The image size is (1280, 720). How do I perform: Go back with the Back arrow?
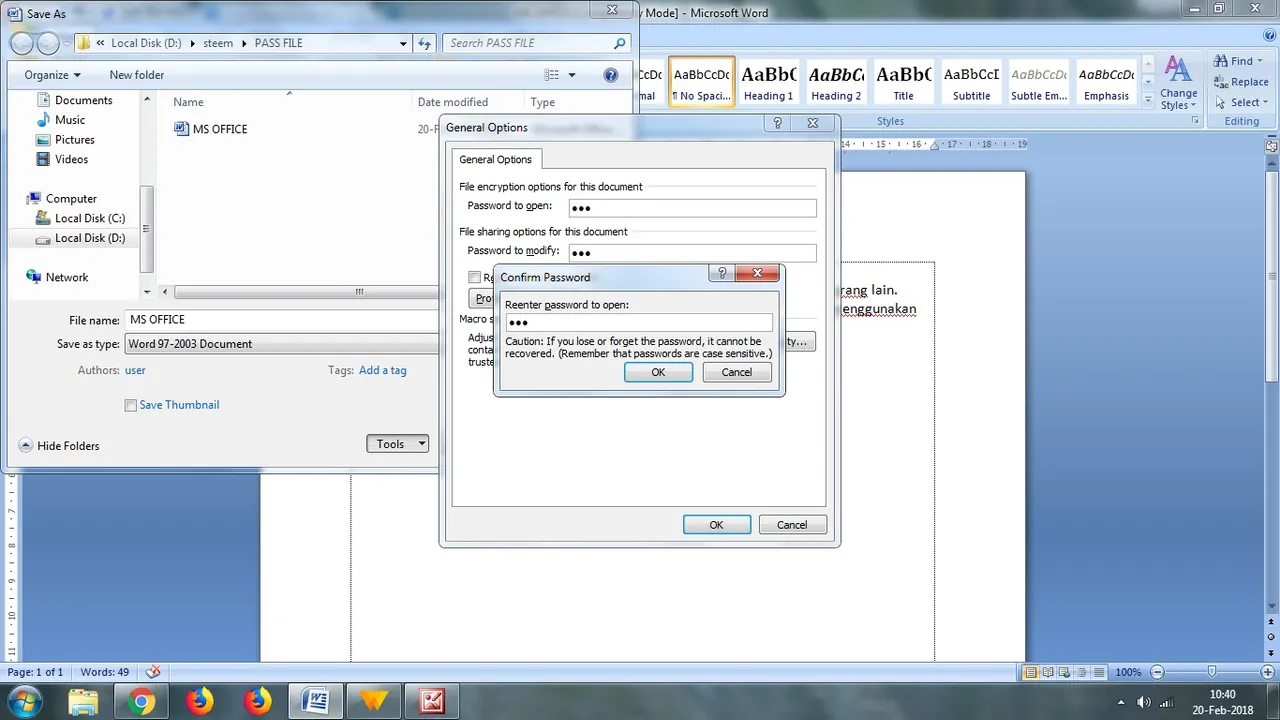pyautogui.click(x=22, y=43)
